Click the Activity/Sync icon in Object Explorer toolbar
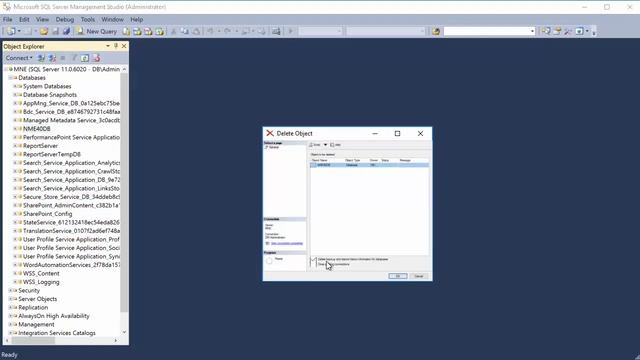This screenshot has width=640, height=360. tap(96, 58)
